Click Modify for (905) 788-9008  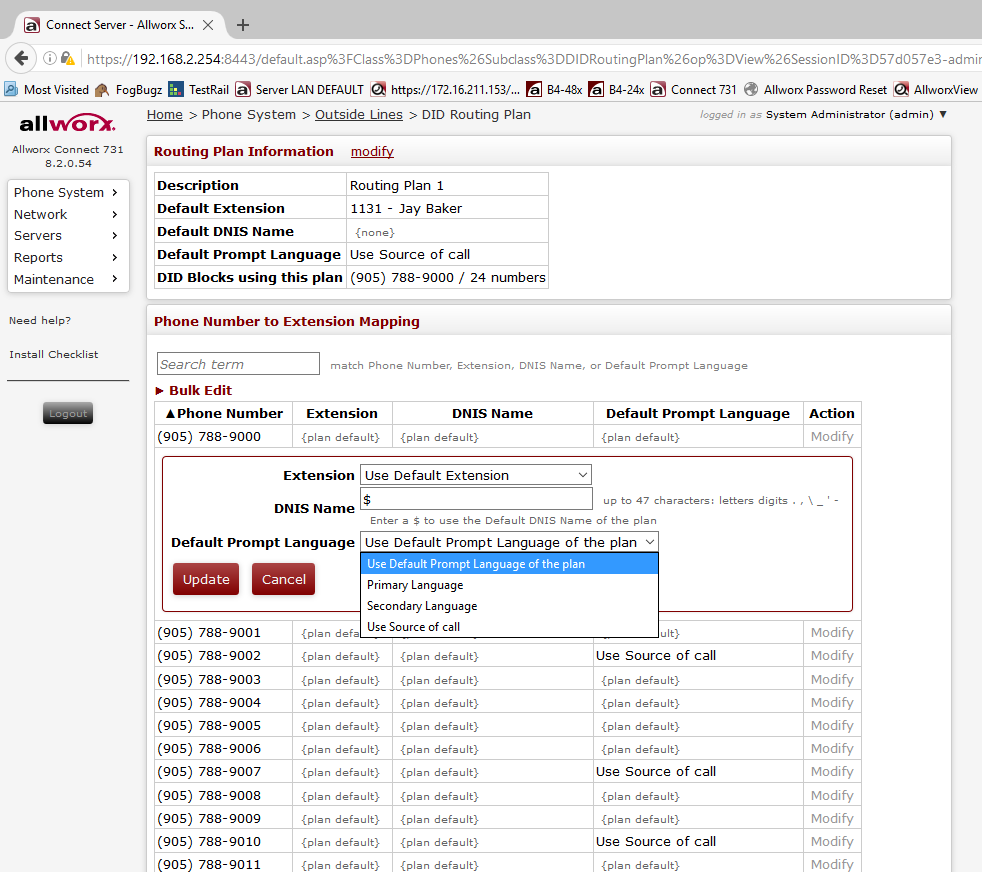pyautogui.click(x=832, y=796)
